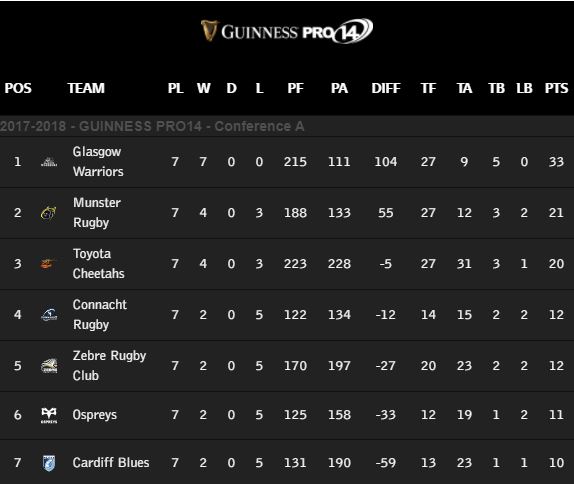
Task: Click Toyota Cheetahs team name
Action: [x=98, y=264]
